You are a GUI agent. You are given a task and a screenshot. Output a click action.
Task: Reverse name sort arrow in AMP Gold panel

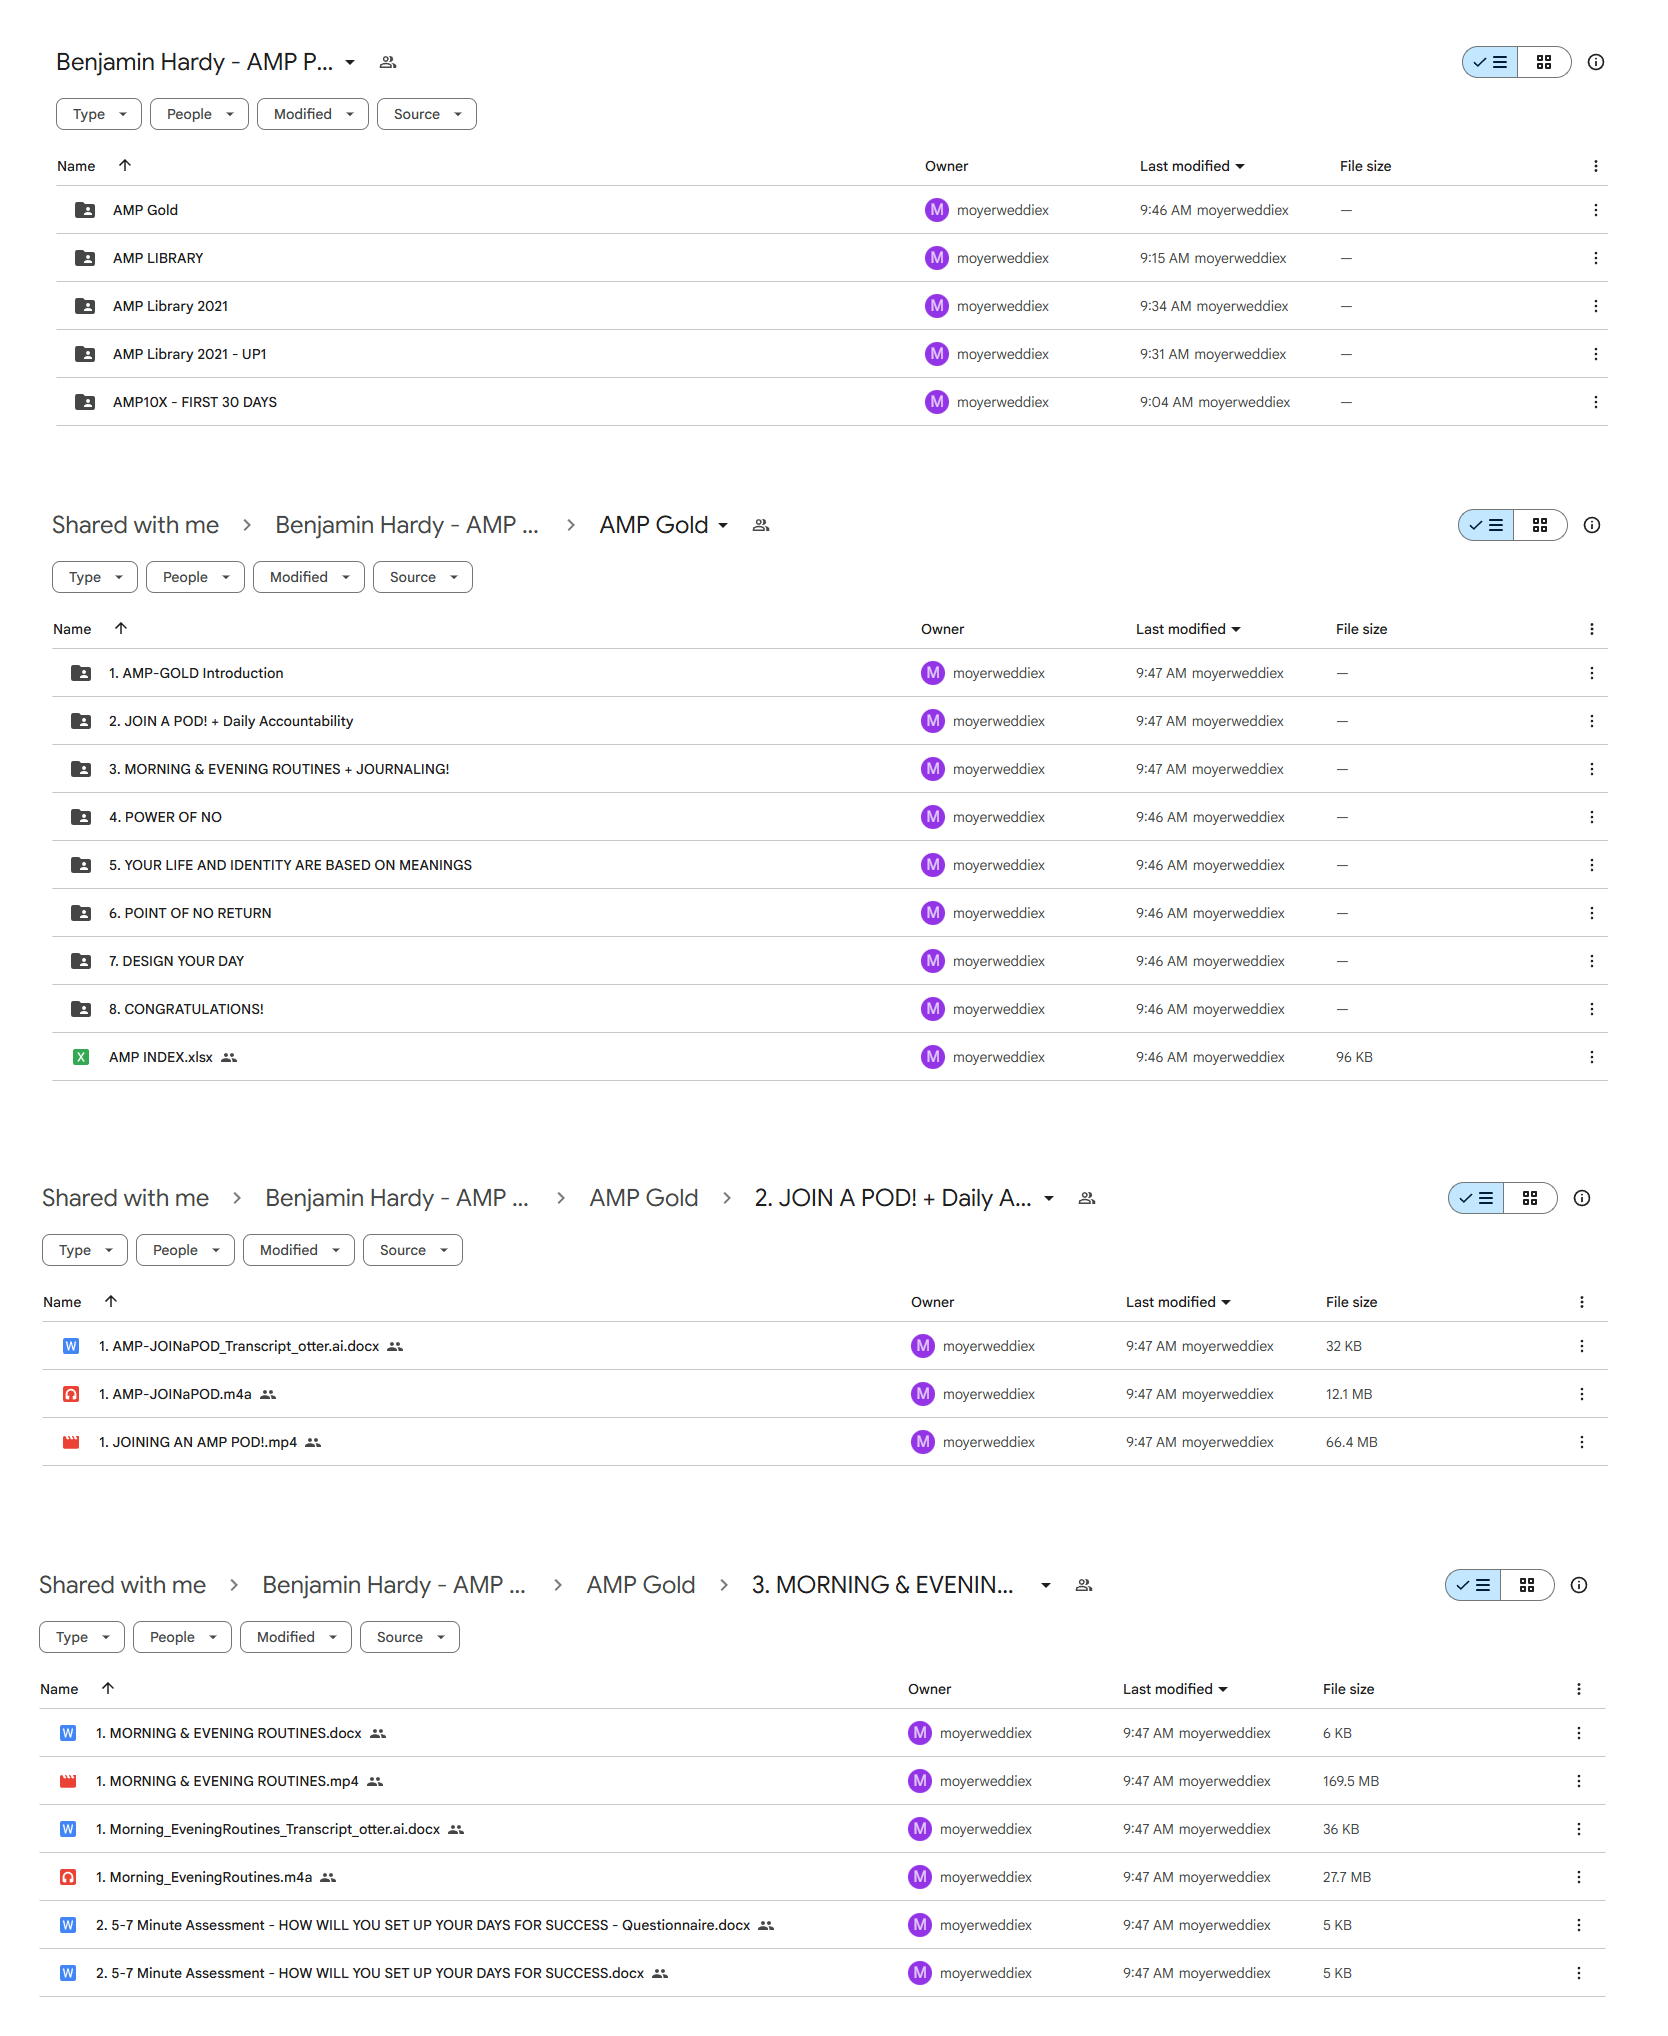121,628
